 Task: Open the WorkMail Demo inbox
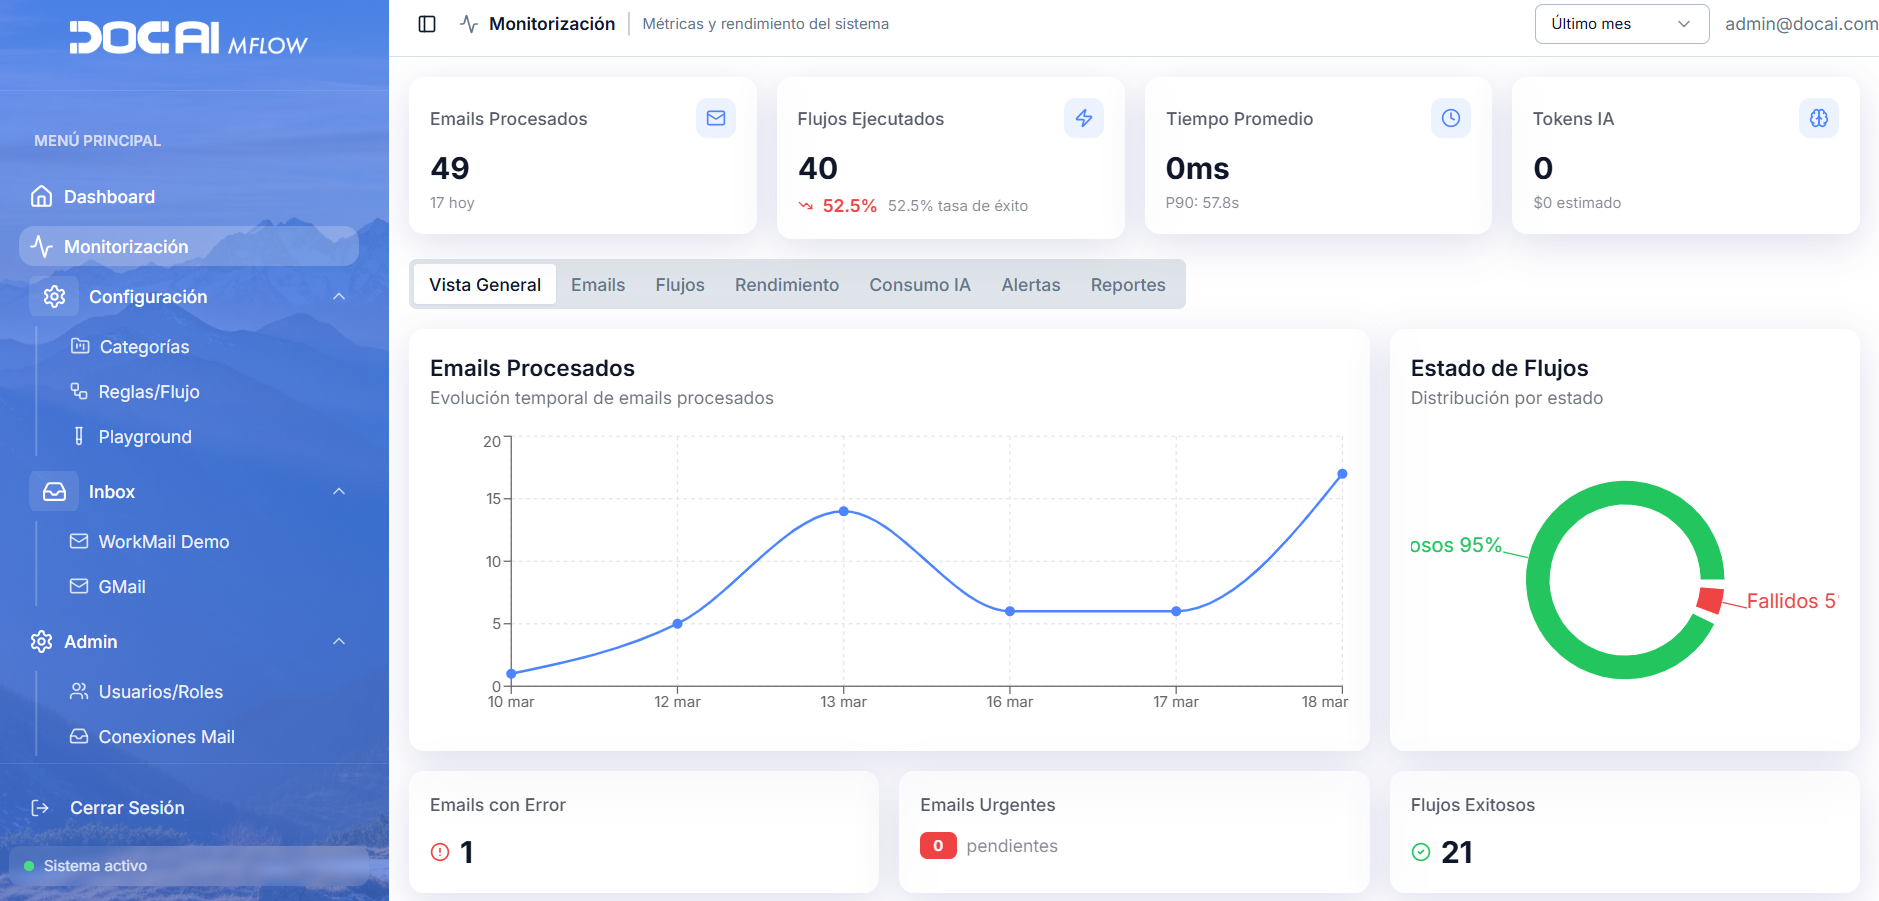163,542
